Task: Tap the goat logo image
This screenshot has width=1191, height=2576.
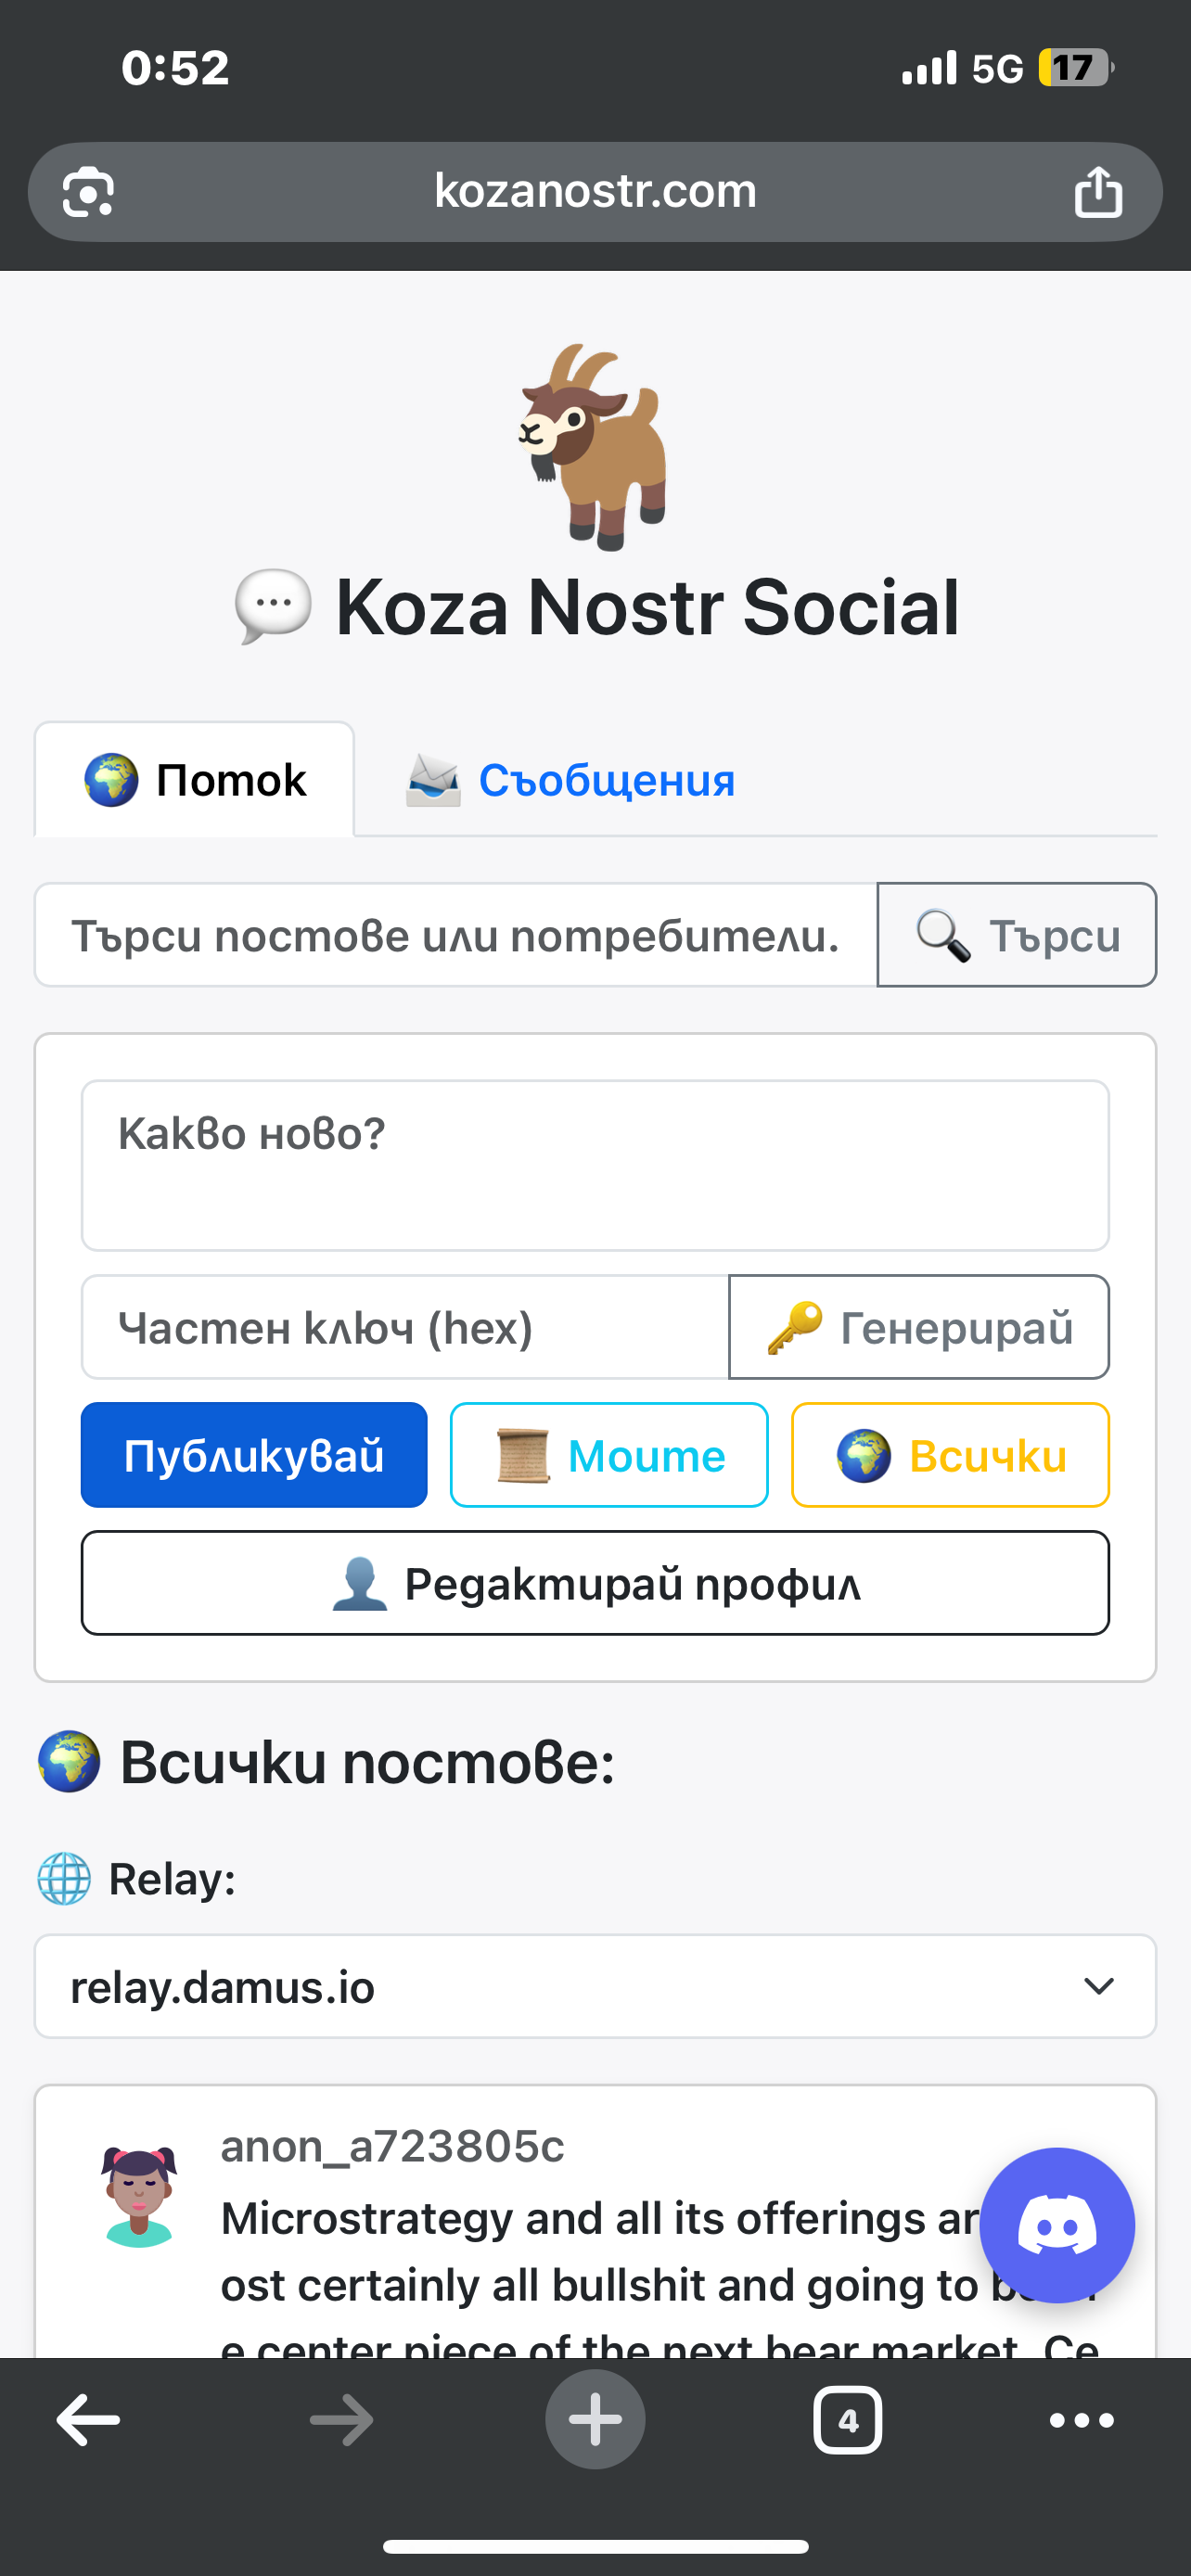Action: (594, 446)
